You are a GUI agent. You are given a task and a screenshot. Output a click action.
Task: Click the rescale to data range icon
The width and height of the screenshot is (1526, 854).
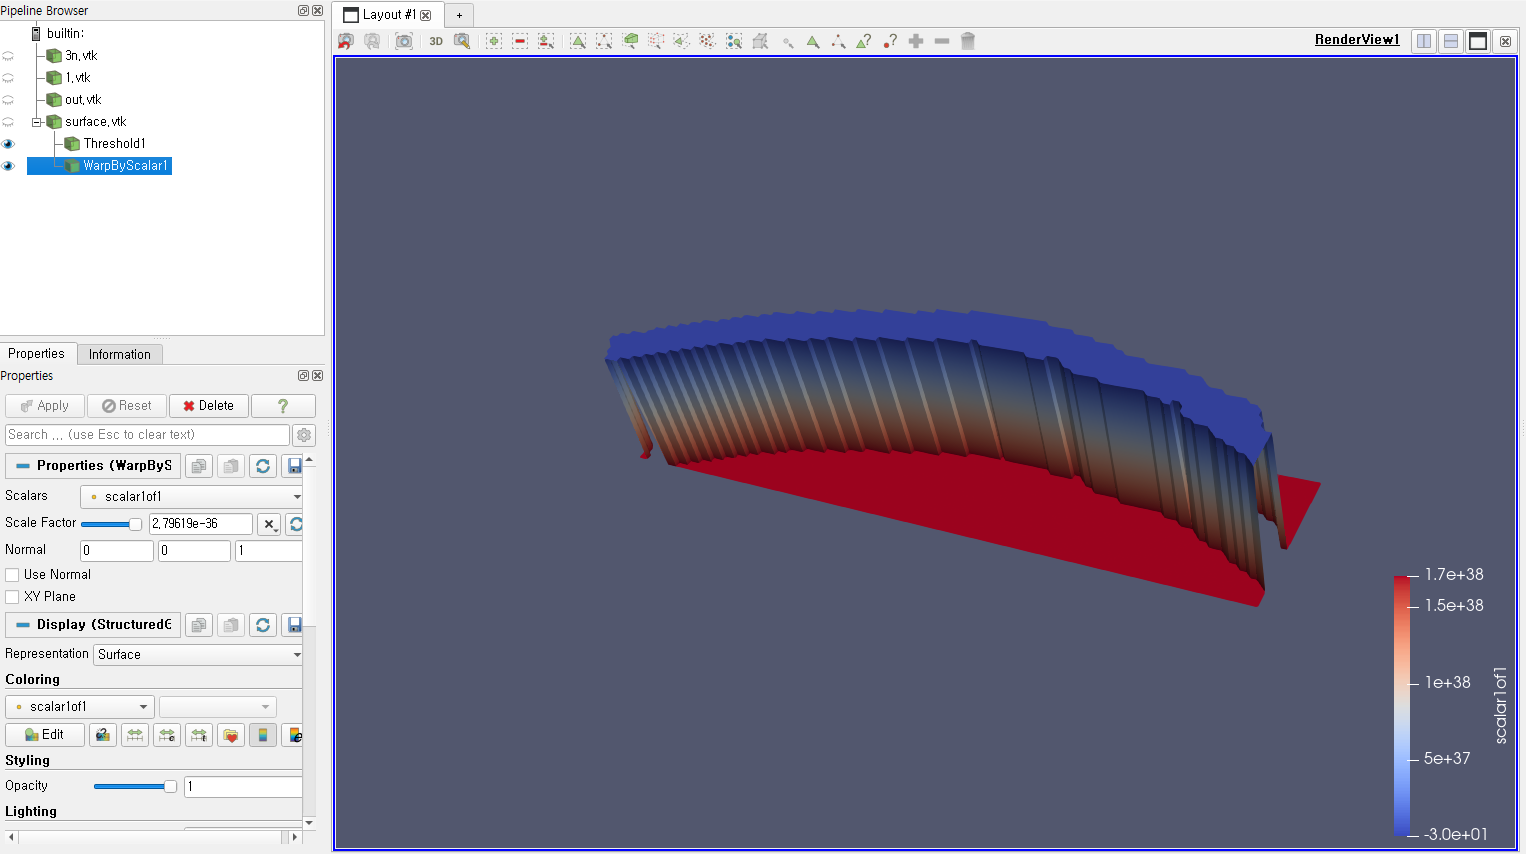pyautogui.click(x=135, y=735)
